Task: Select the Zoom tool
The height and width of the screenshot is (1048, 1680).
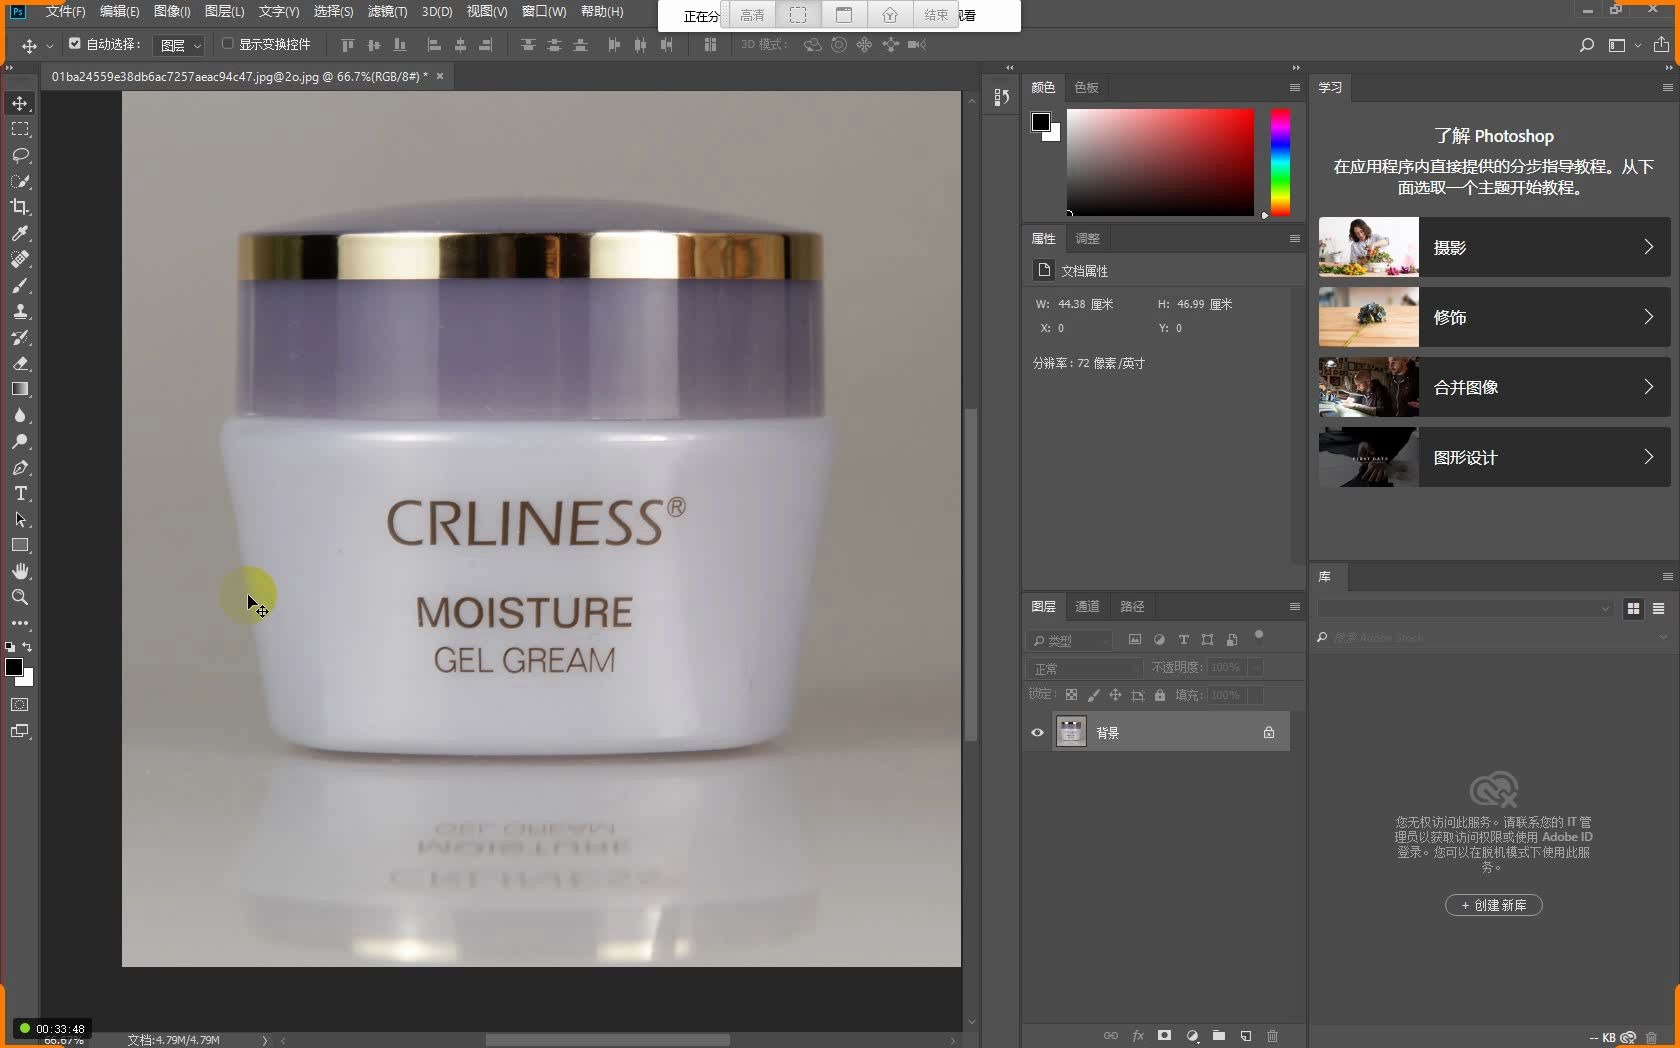Action: click(x=20, y=597)
